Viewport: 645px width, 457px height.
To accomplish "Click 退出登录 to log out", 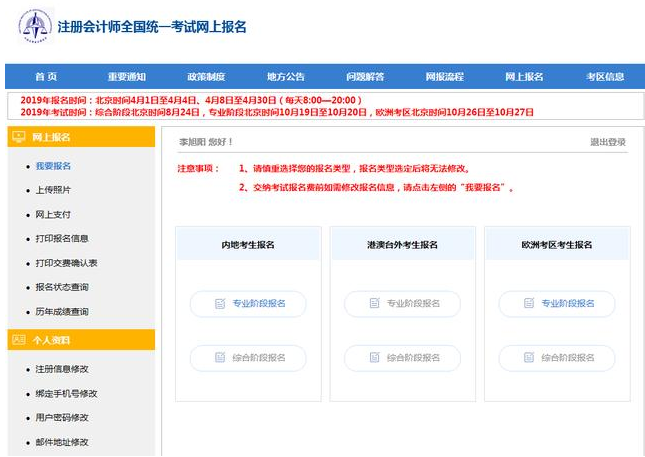I will pyautogui.click(x=608, y=142).
